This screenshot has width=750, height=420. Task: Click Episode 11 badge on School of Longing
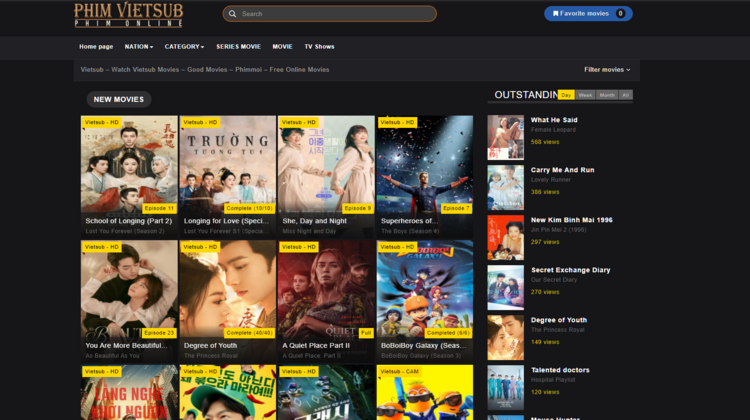pyautogui.click(x=158, y=208)
